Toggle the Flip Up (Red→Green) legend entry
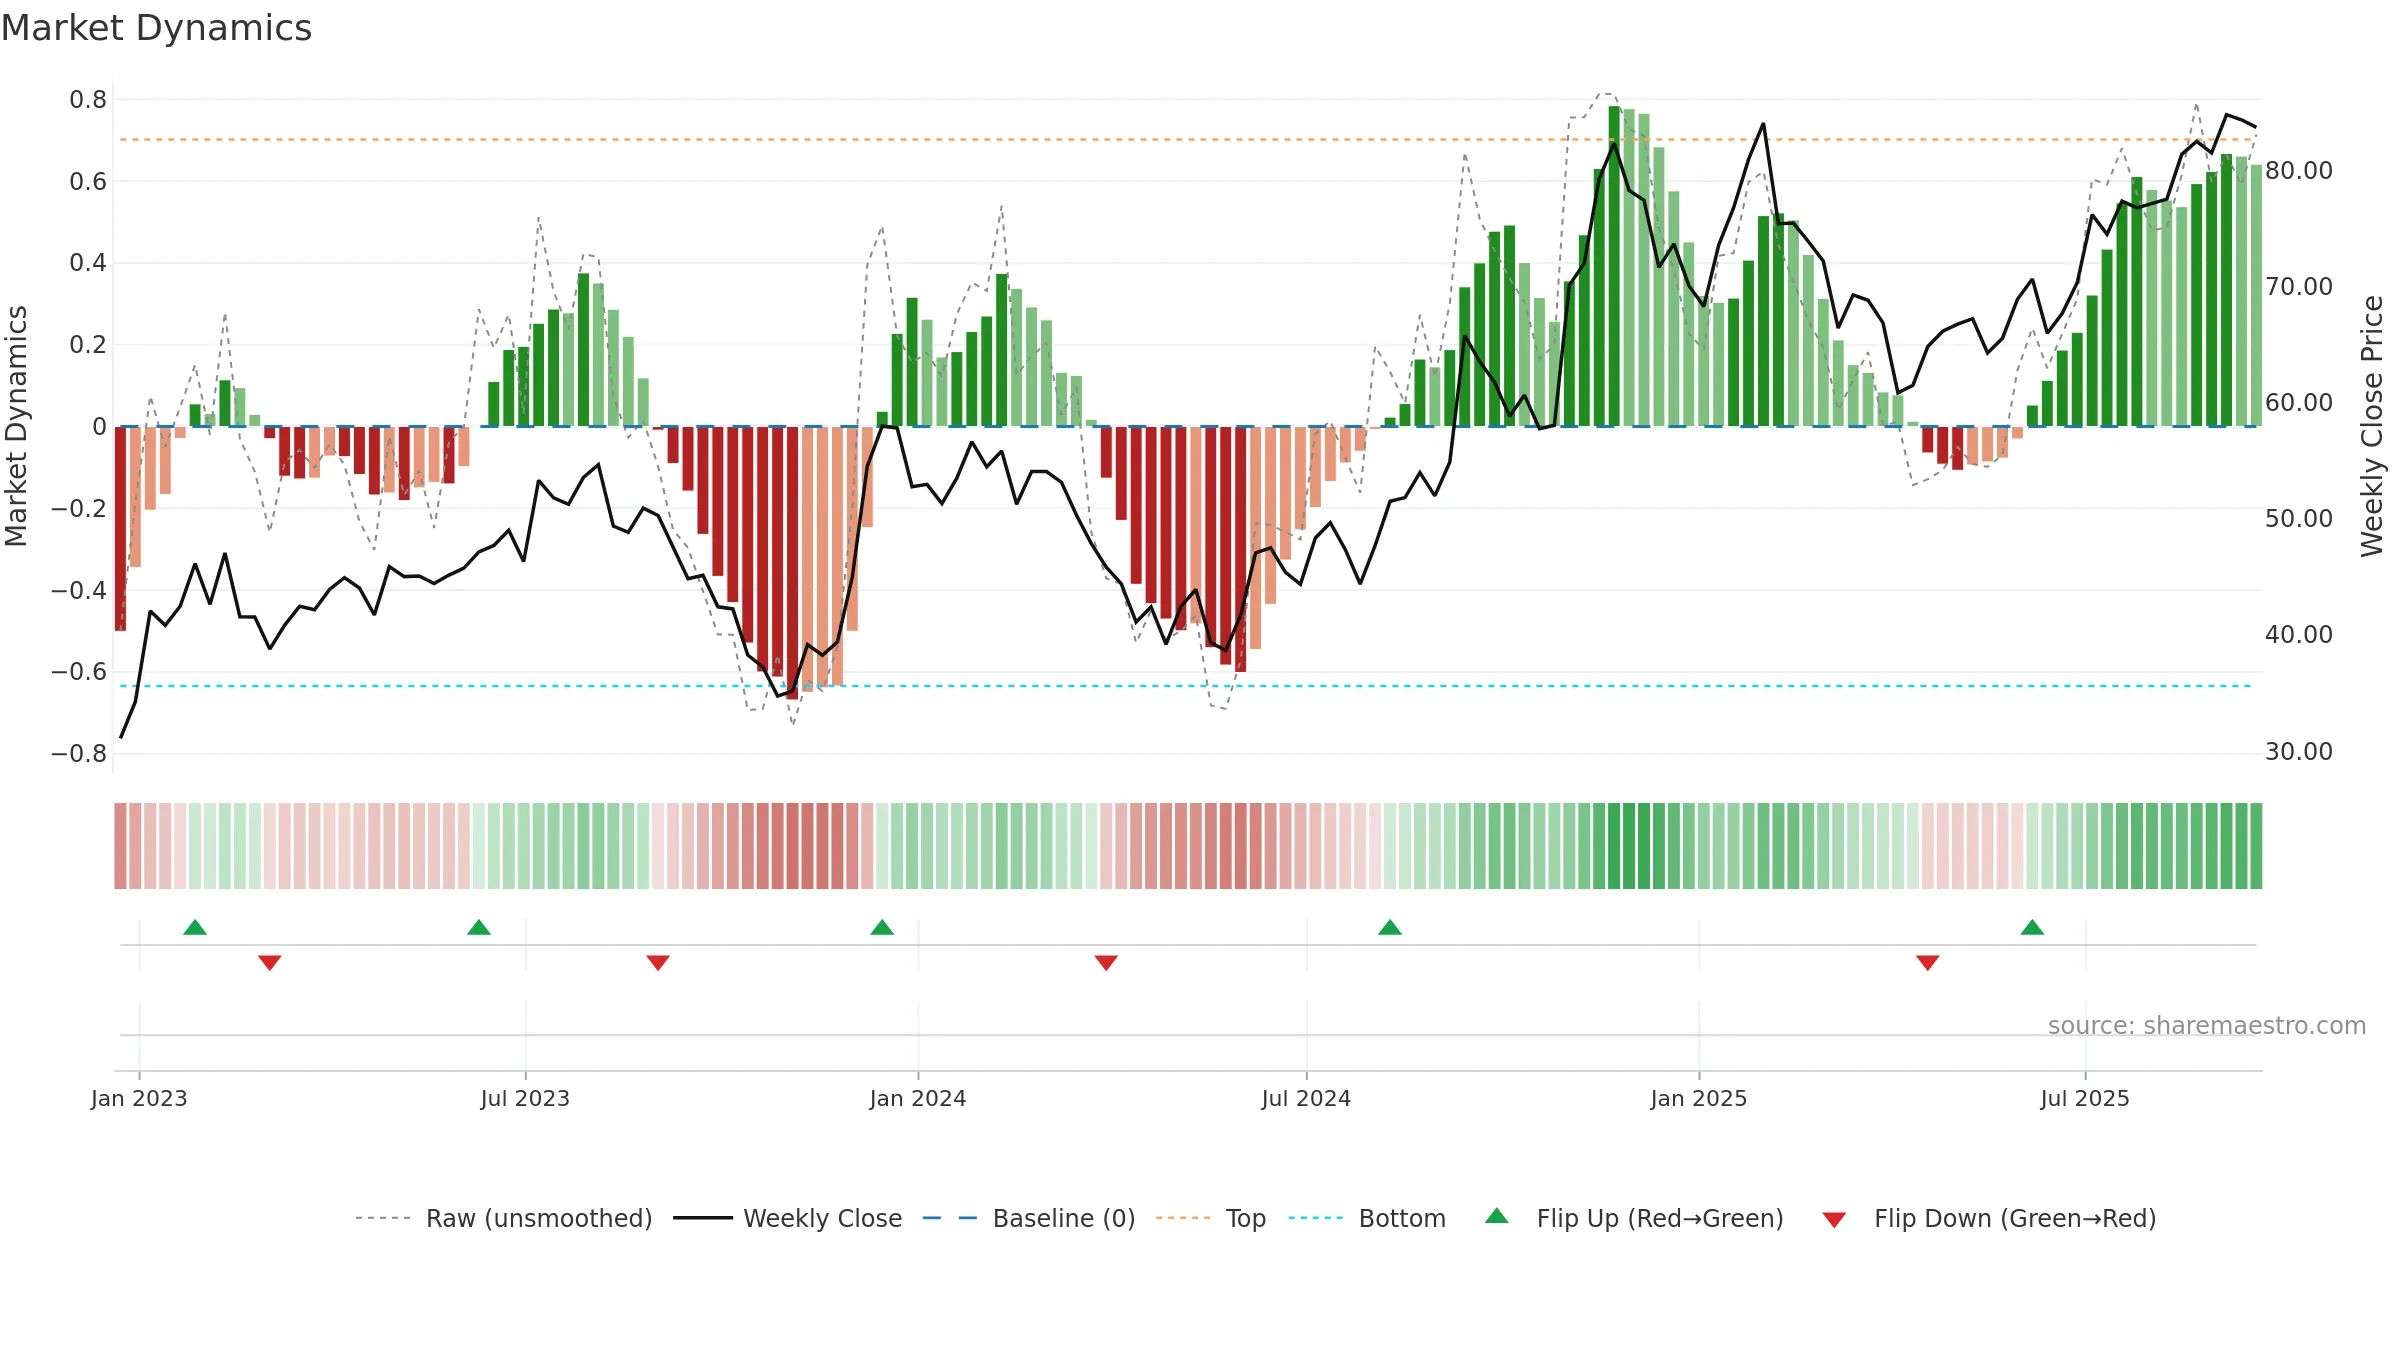Screen dimensions: 2400x1350 coord(1634,1218)
